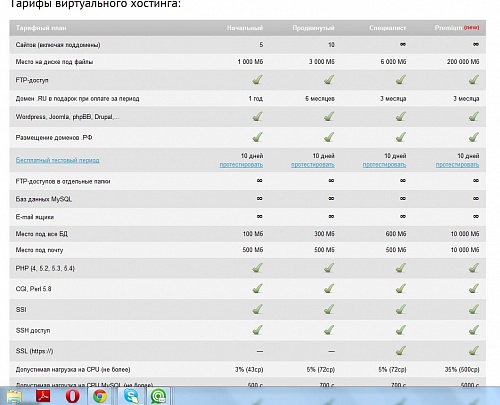Click the Место на диске под файлы label
500x405 pixels.
(54, 62)
